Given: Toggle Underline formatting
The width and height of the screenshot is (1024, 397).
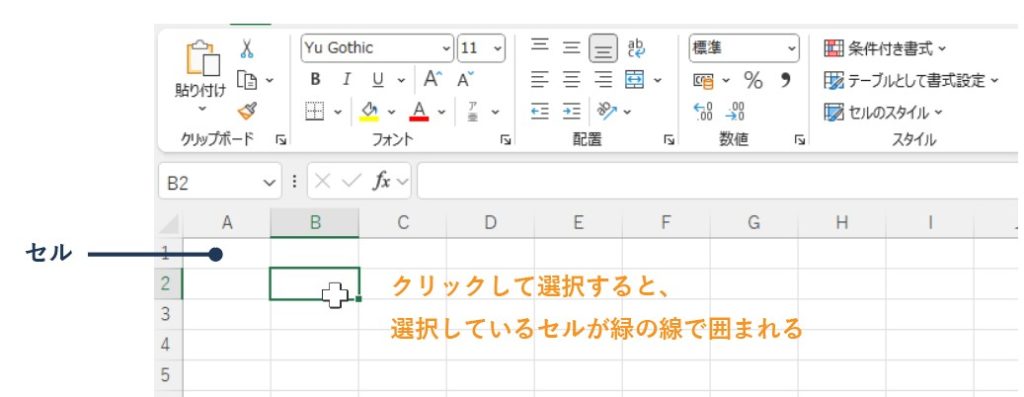Looking at the screenshot, I should pos(377,80).
